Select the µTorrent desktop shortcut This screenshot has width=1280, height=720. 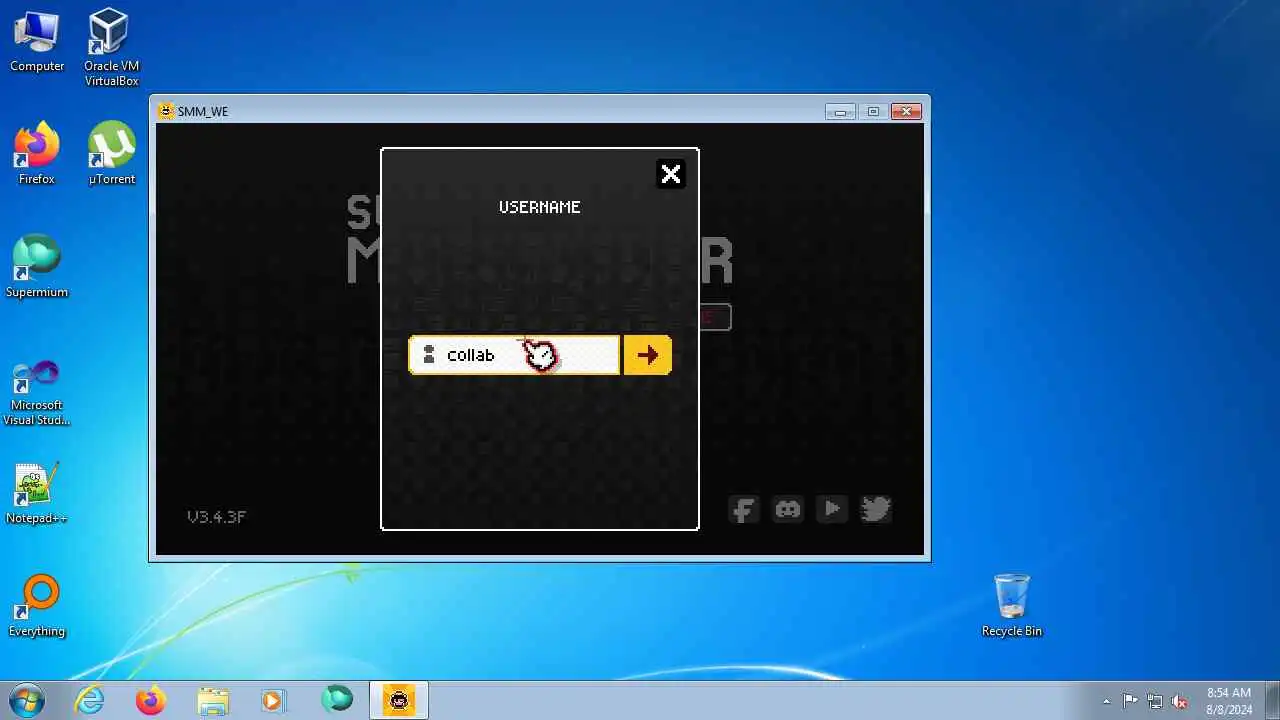pos(111,154)
